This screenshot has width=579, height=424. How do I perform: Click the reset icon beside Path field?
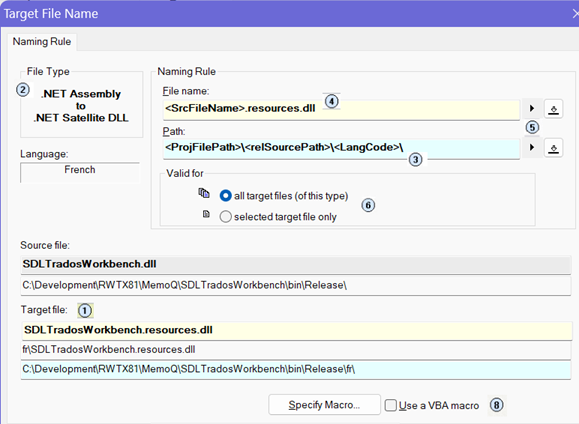coord(553,148)
